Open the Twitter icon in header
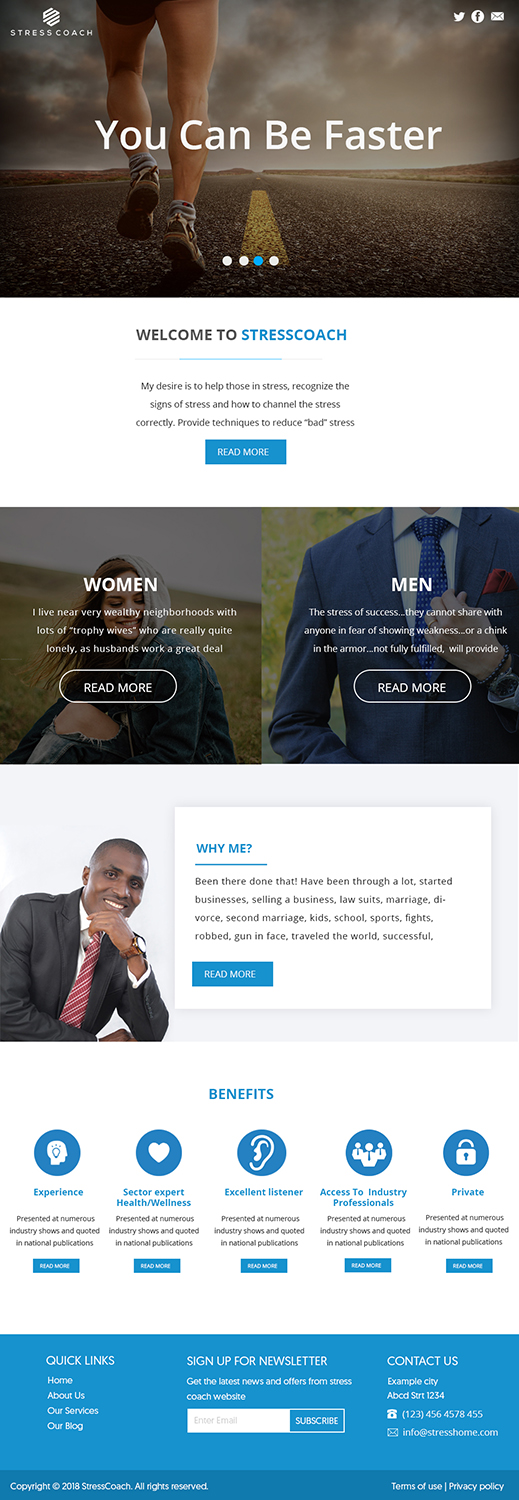The width and height of the screenshot is (519, 1500). [459, 16]
